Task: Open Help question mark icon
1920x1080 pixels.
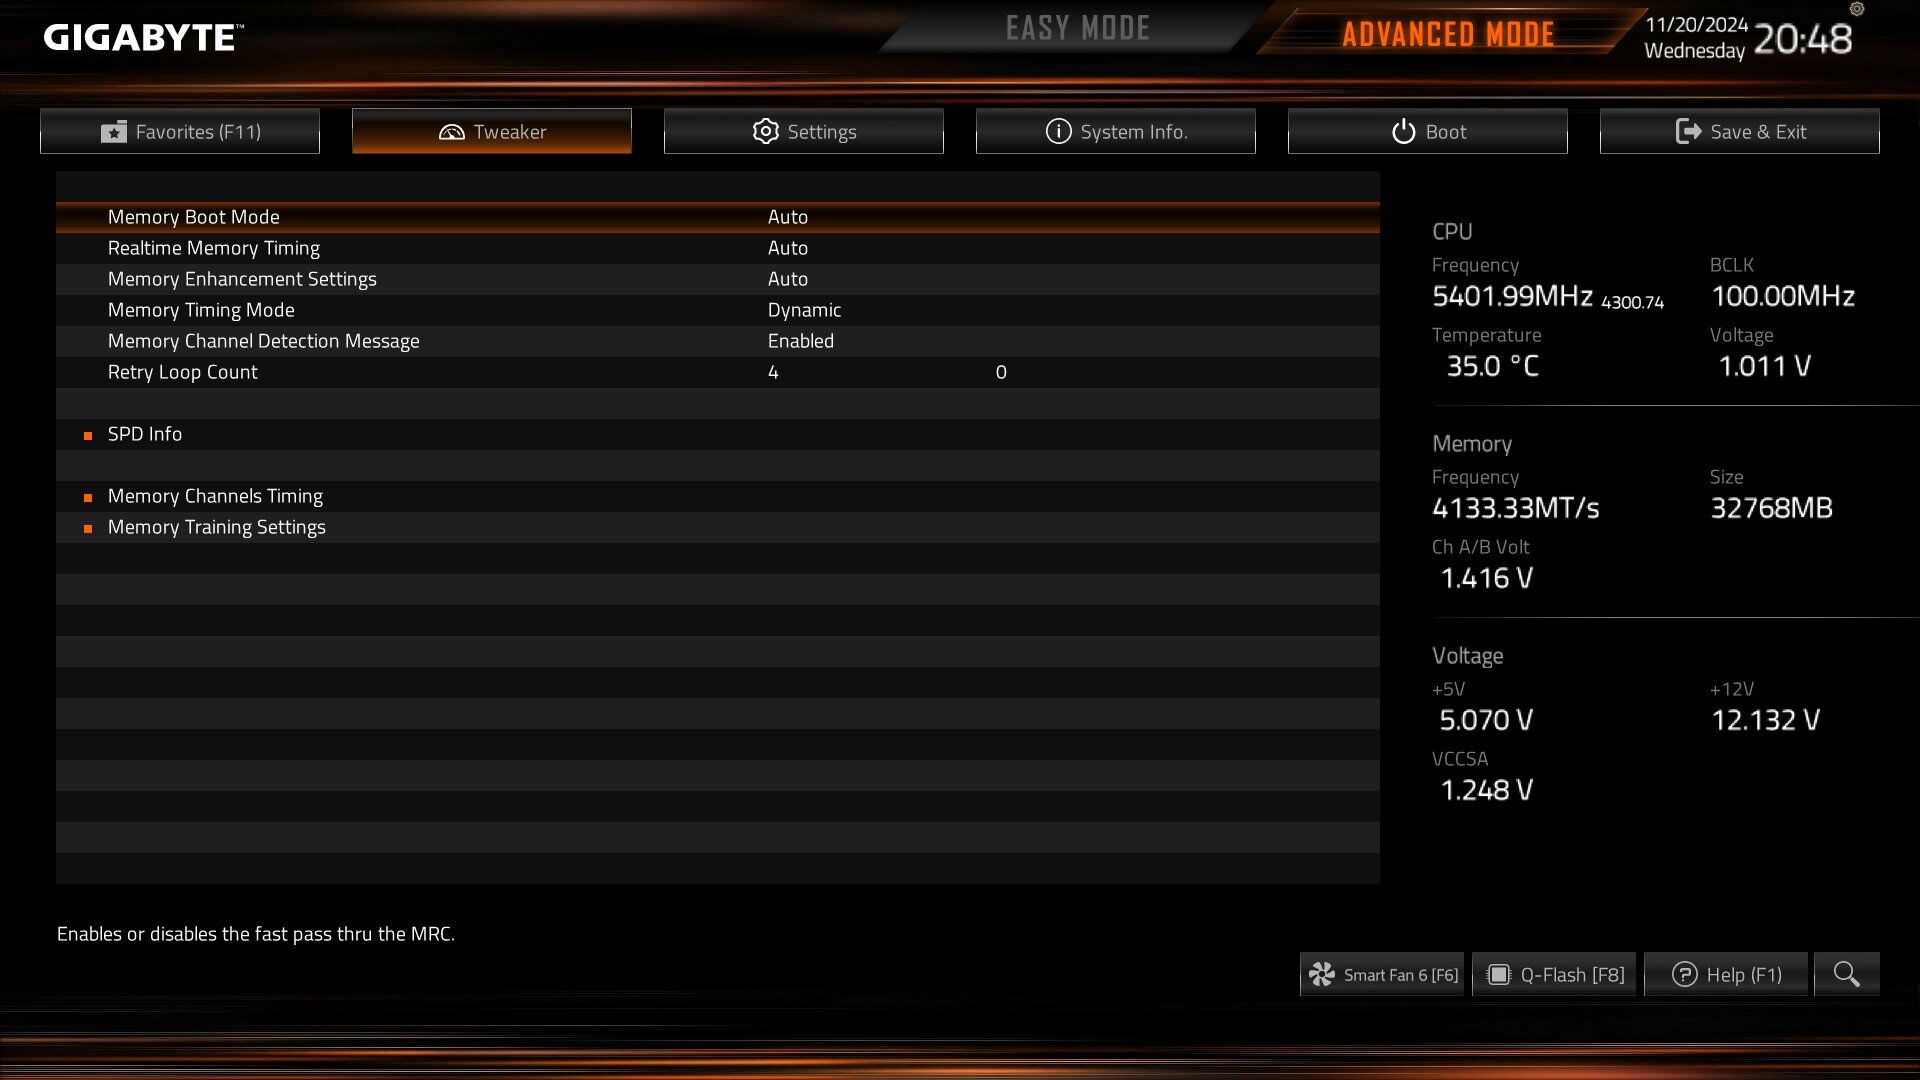Action: click(1684, 974)
